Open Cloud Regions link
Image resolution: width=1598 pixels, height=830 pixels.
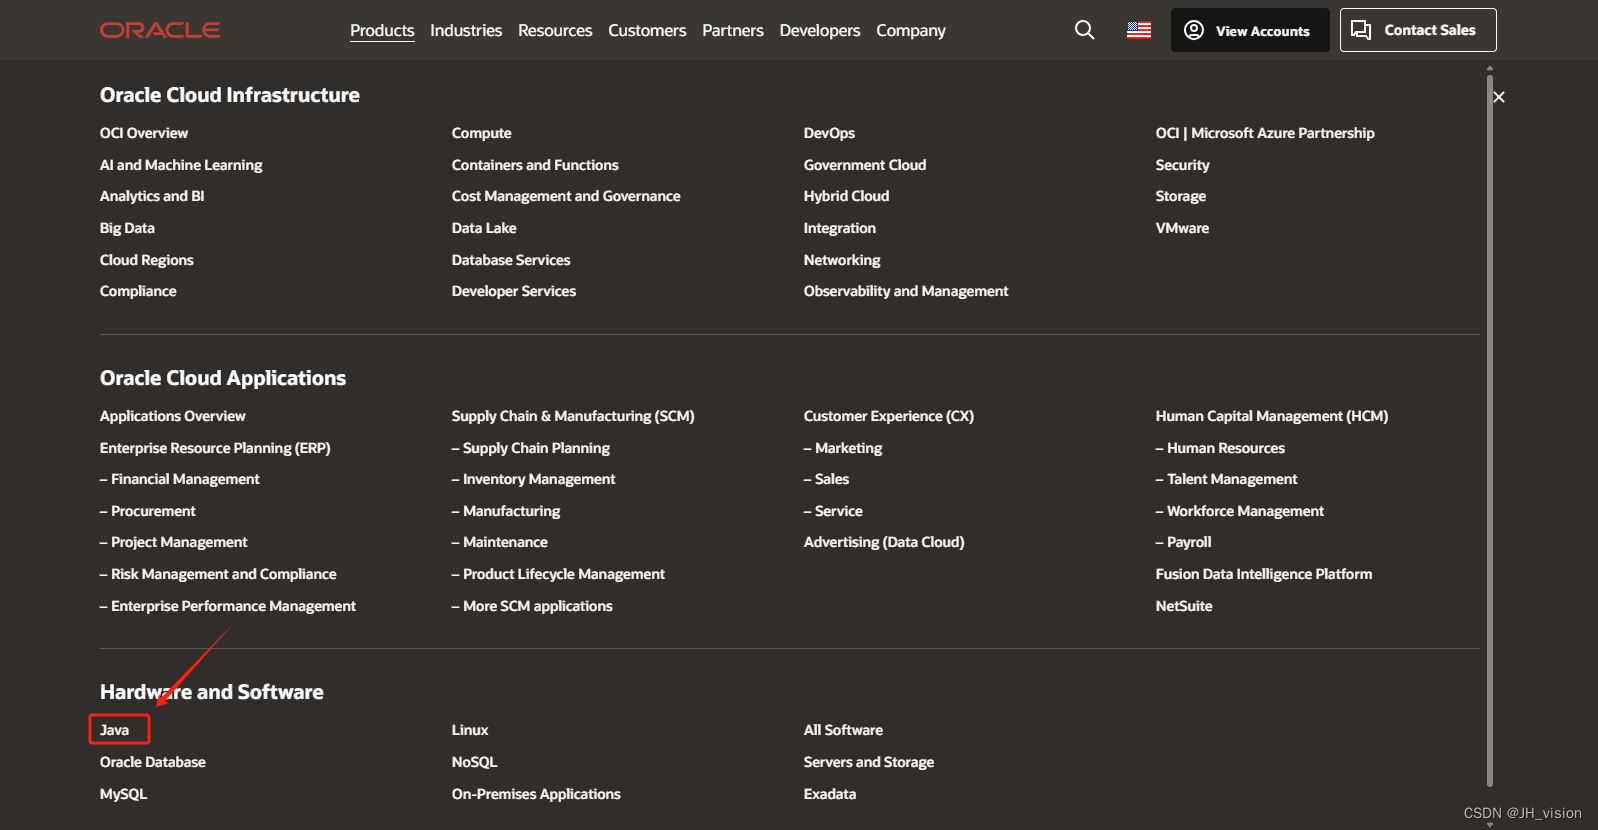pos(147,260)
